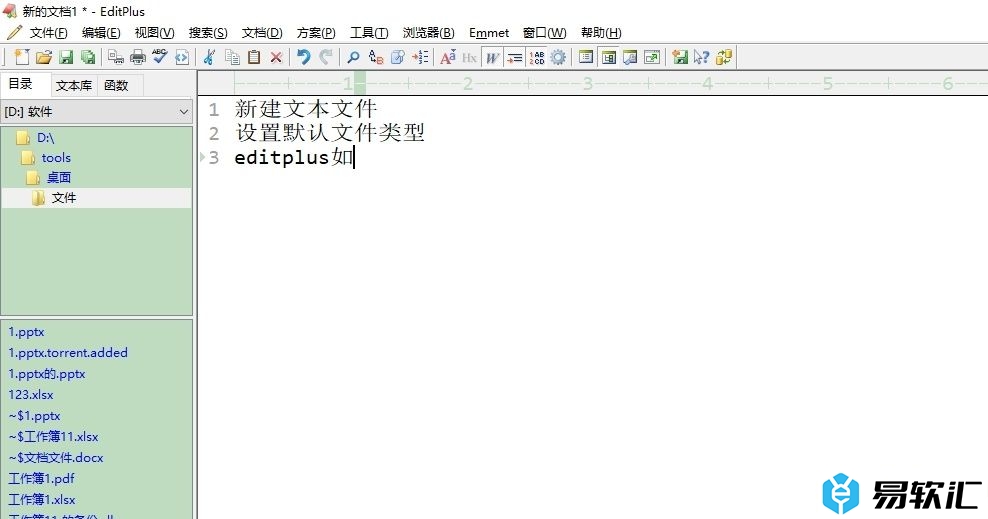Open print preview from the toolbar
The image size is (988, 519).
115,57
